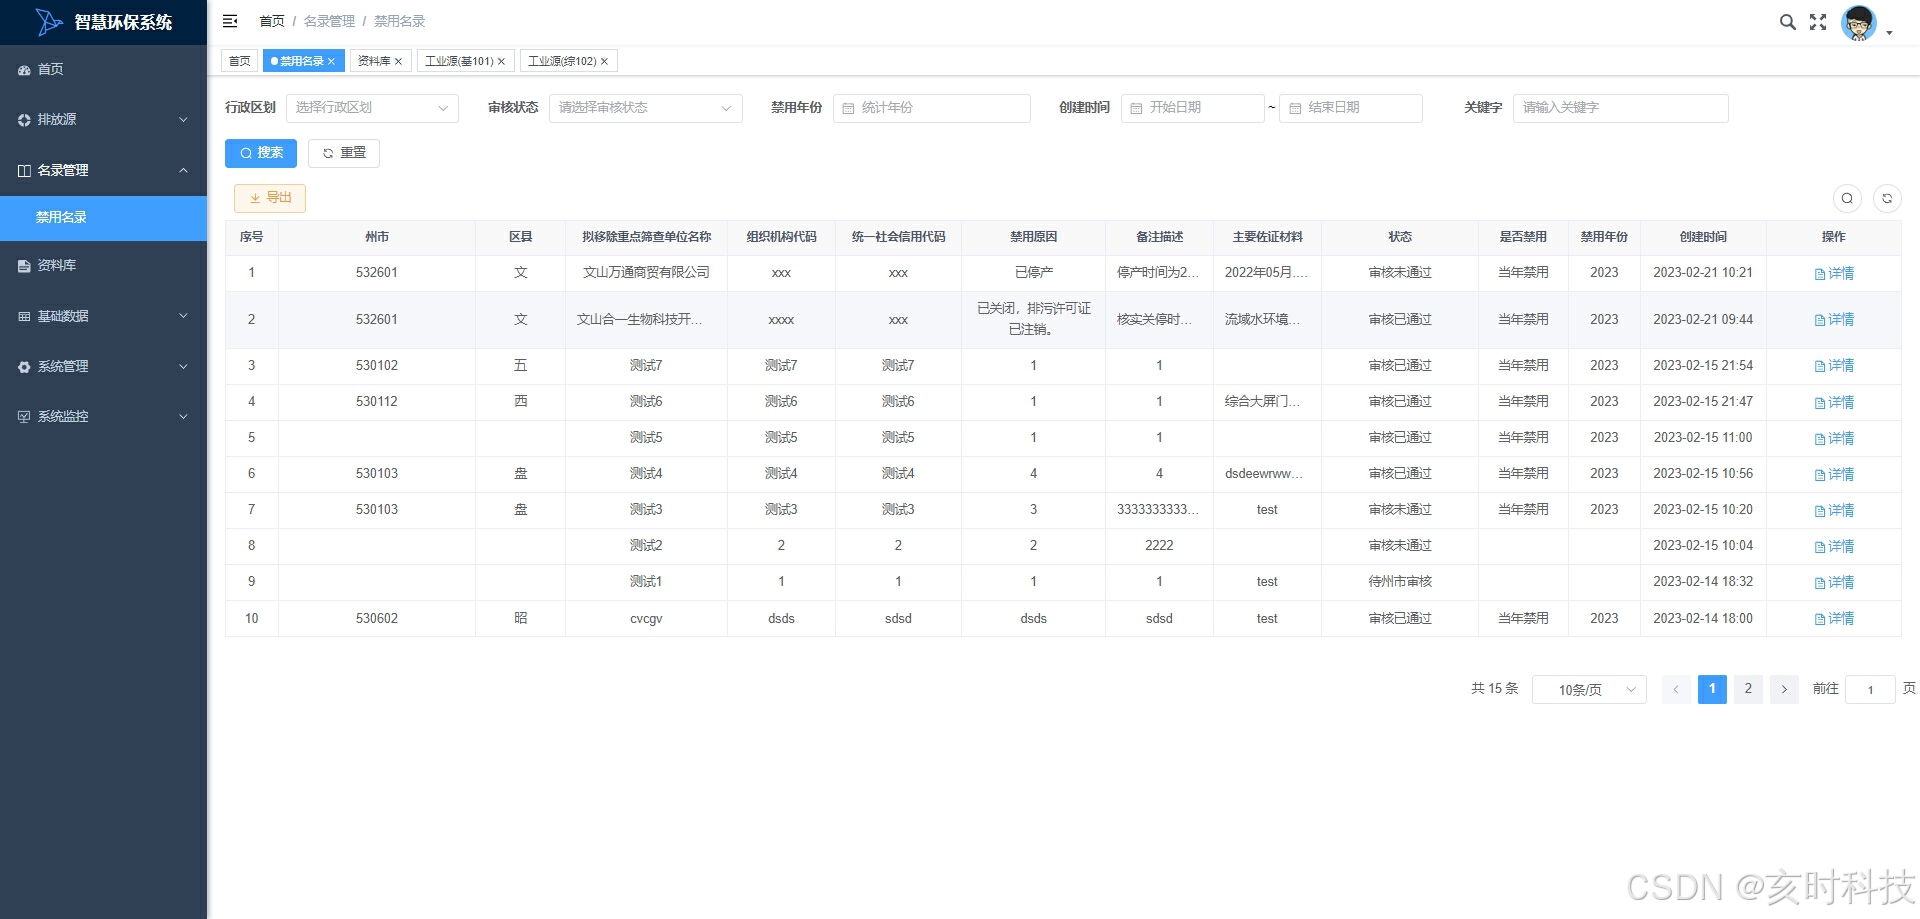Click the next page arrow
The width and height of the screenshot is (1920, 919).
tap(1784, 689)
